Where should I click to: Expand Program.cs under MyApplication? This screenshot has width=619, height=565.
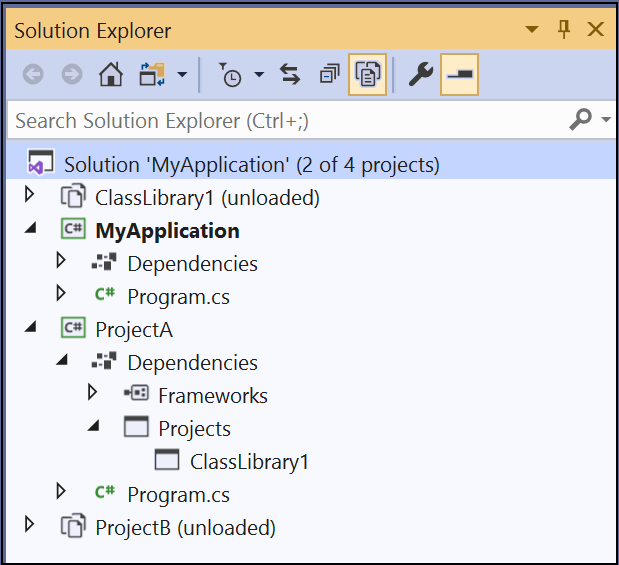tap(61, 293)
